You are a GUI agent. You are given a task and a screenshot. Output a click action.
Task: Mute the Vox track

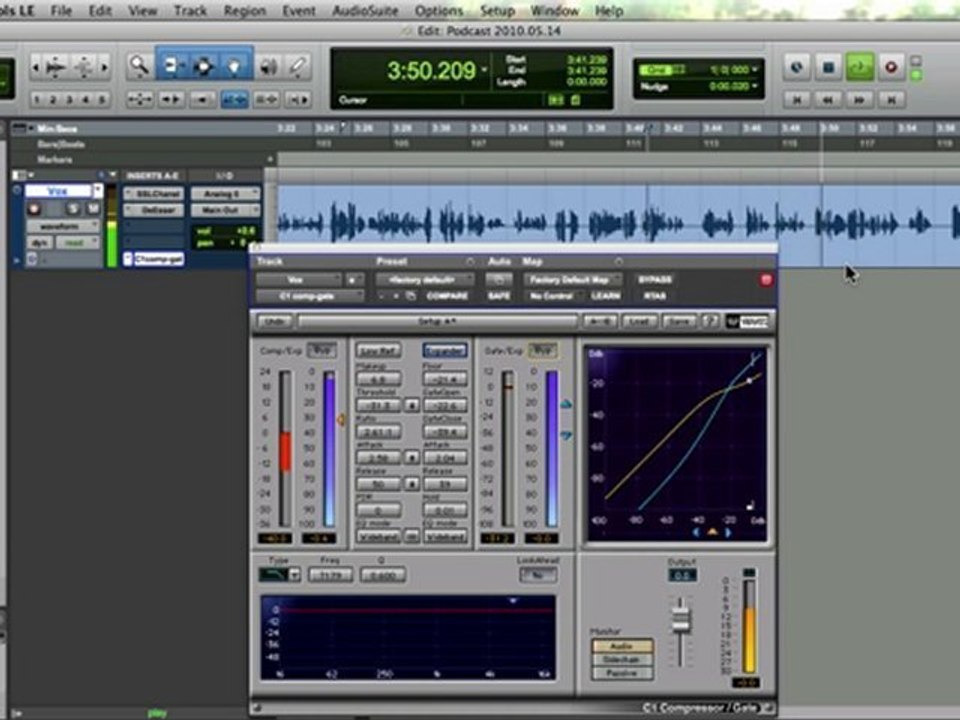[x=92, y=209]
